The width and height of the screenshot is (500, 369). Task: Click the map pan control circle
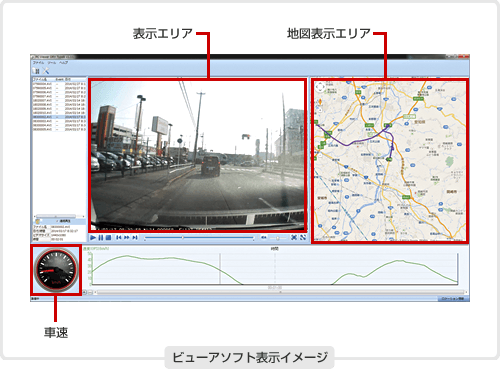(320, 87)
